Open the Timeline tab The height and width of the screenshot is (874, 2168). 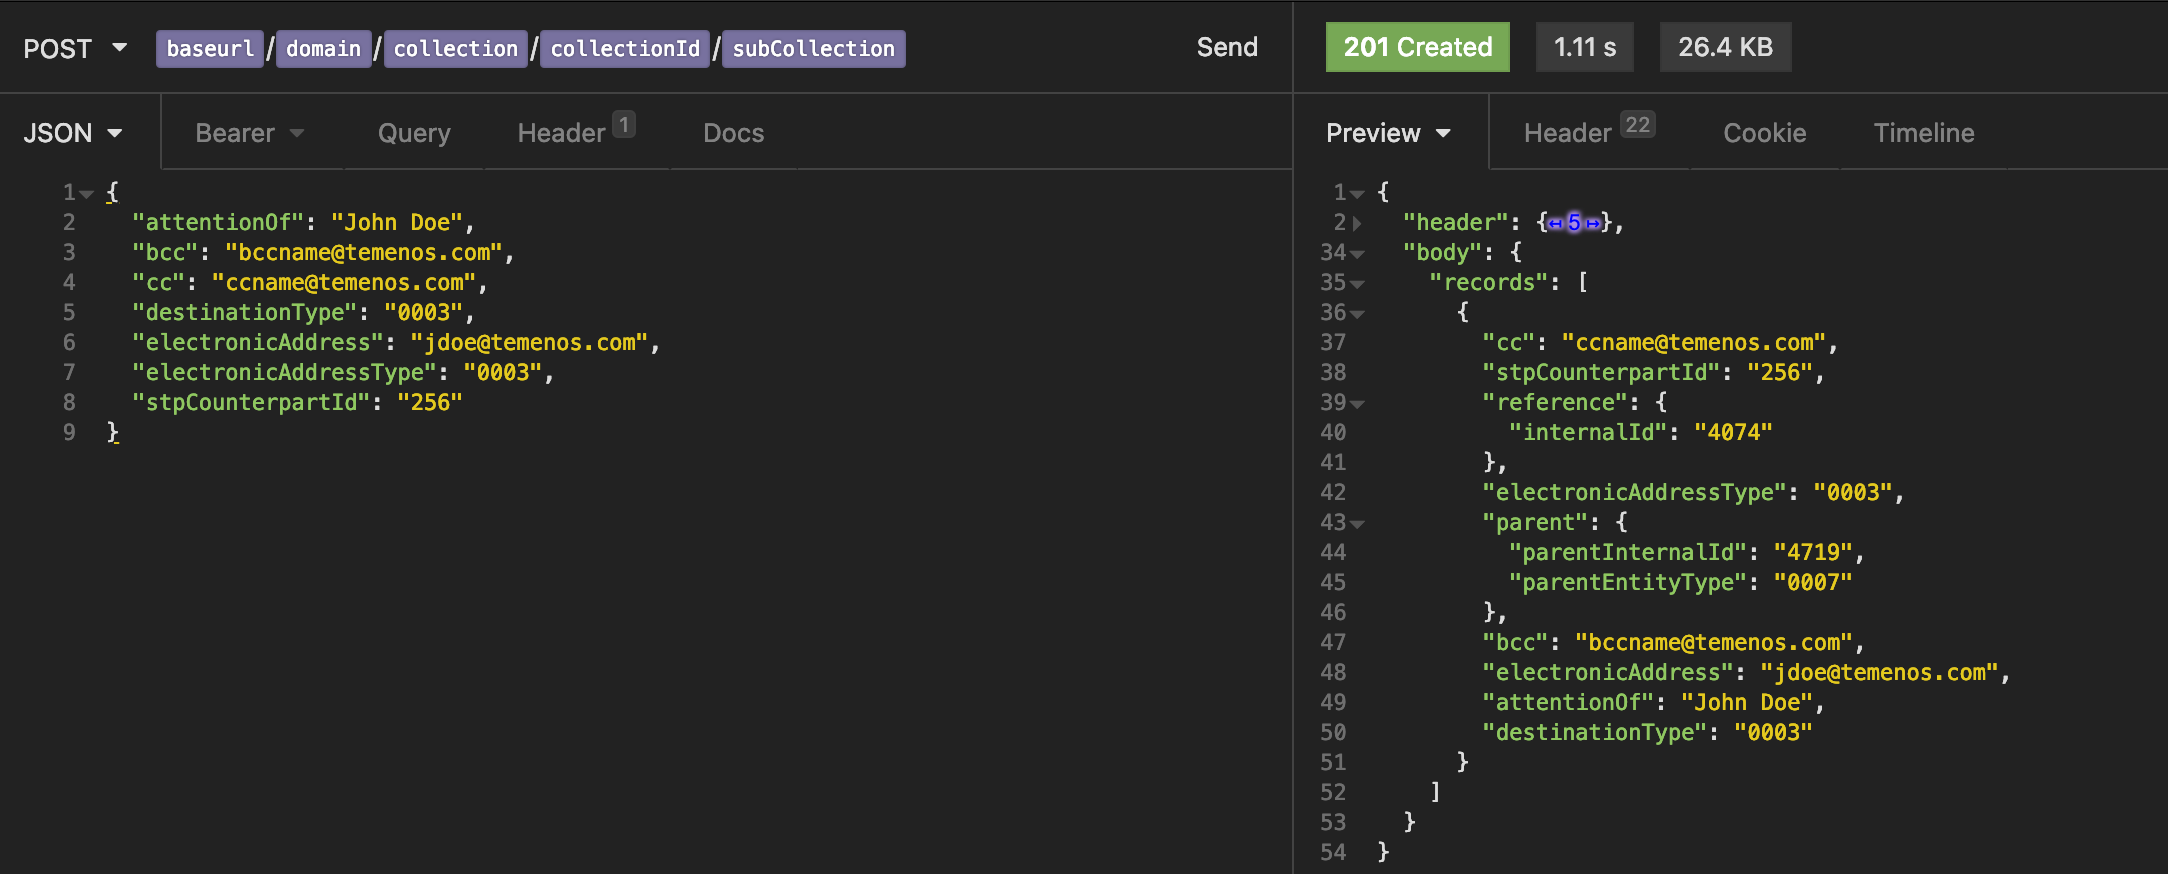click(x=1923, y=133)
